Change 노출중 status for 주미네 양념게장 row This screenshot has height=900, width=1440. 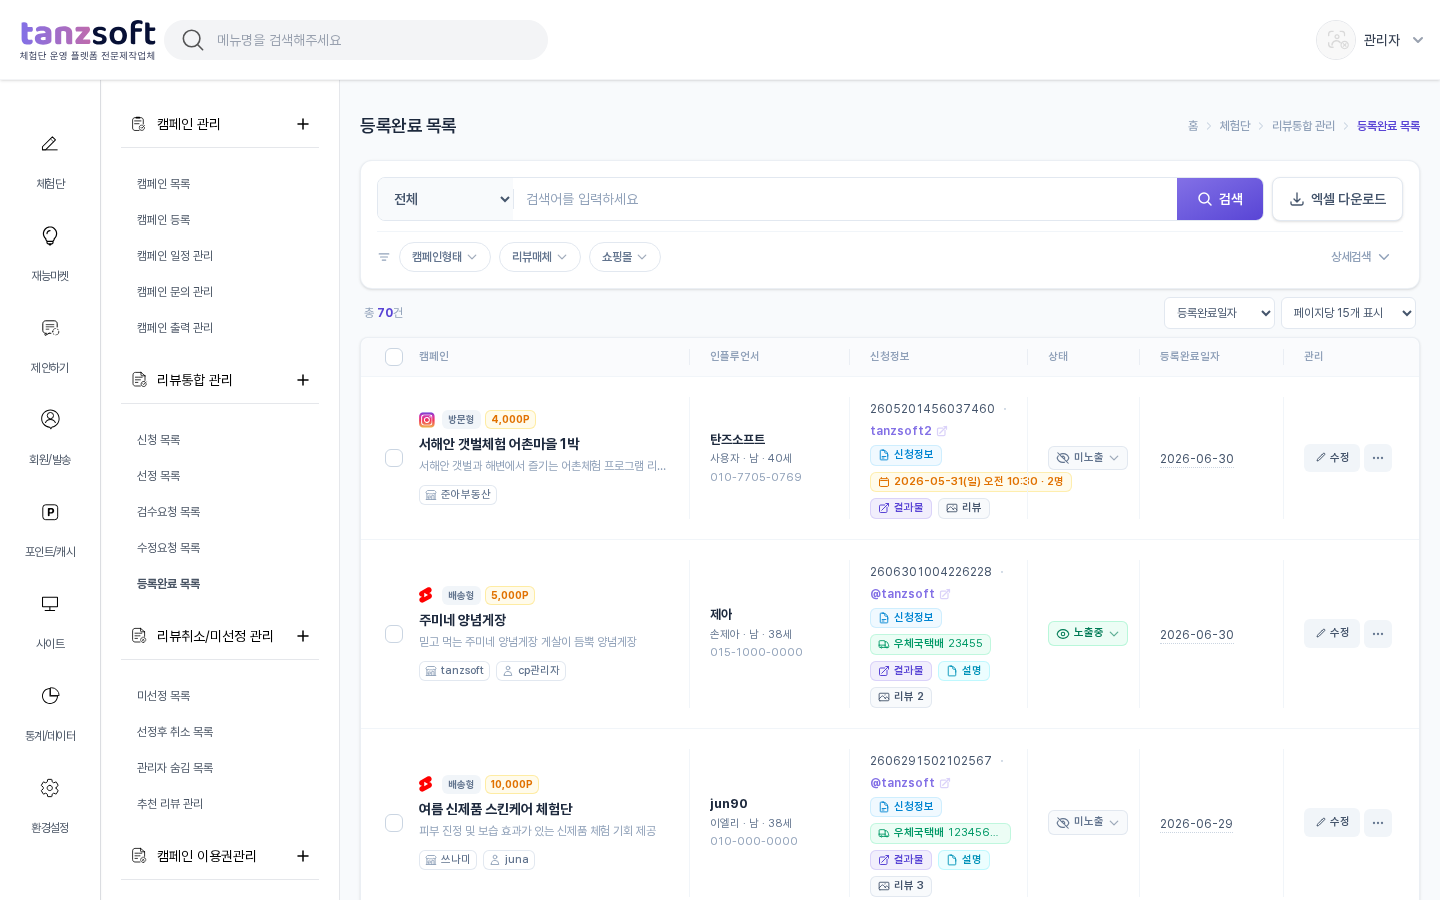1088,633
